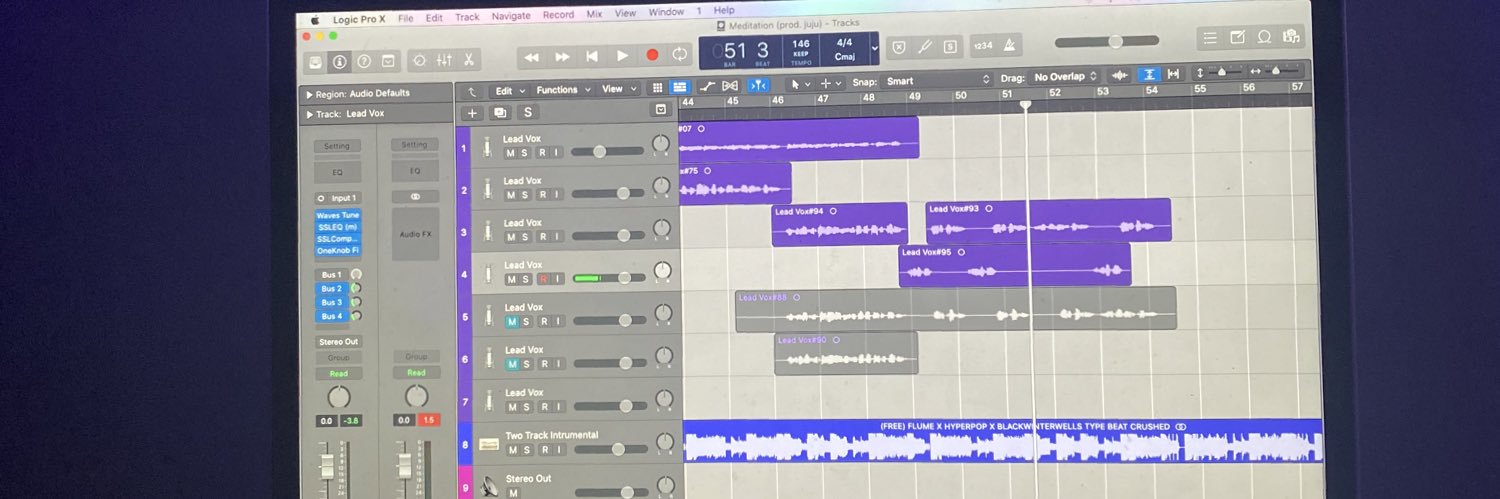Screen dimensions: 1500x499
Task: Click the Stereo Out output slot
Action: pos(338,342)
